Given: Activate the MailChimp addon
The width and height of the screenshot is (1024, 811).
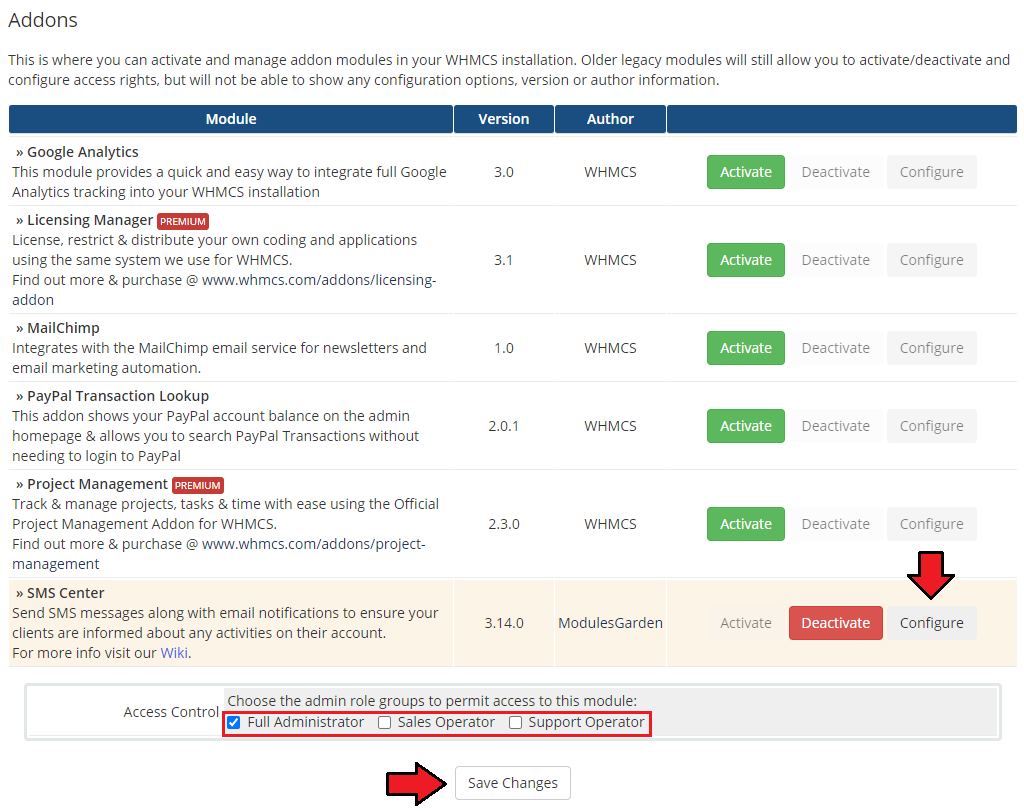Looking at the screenshot, I should [746, 348].
